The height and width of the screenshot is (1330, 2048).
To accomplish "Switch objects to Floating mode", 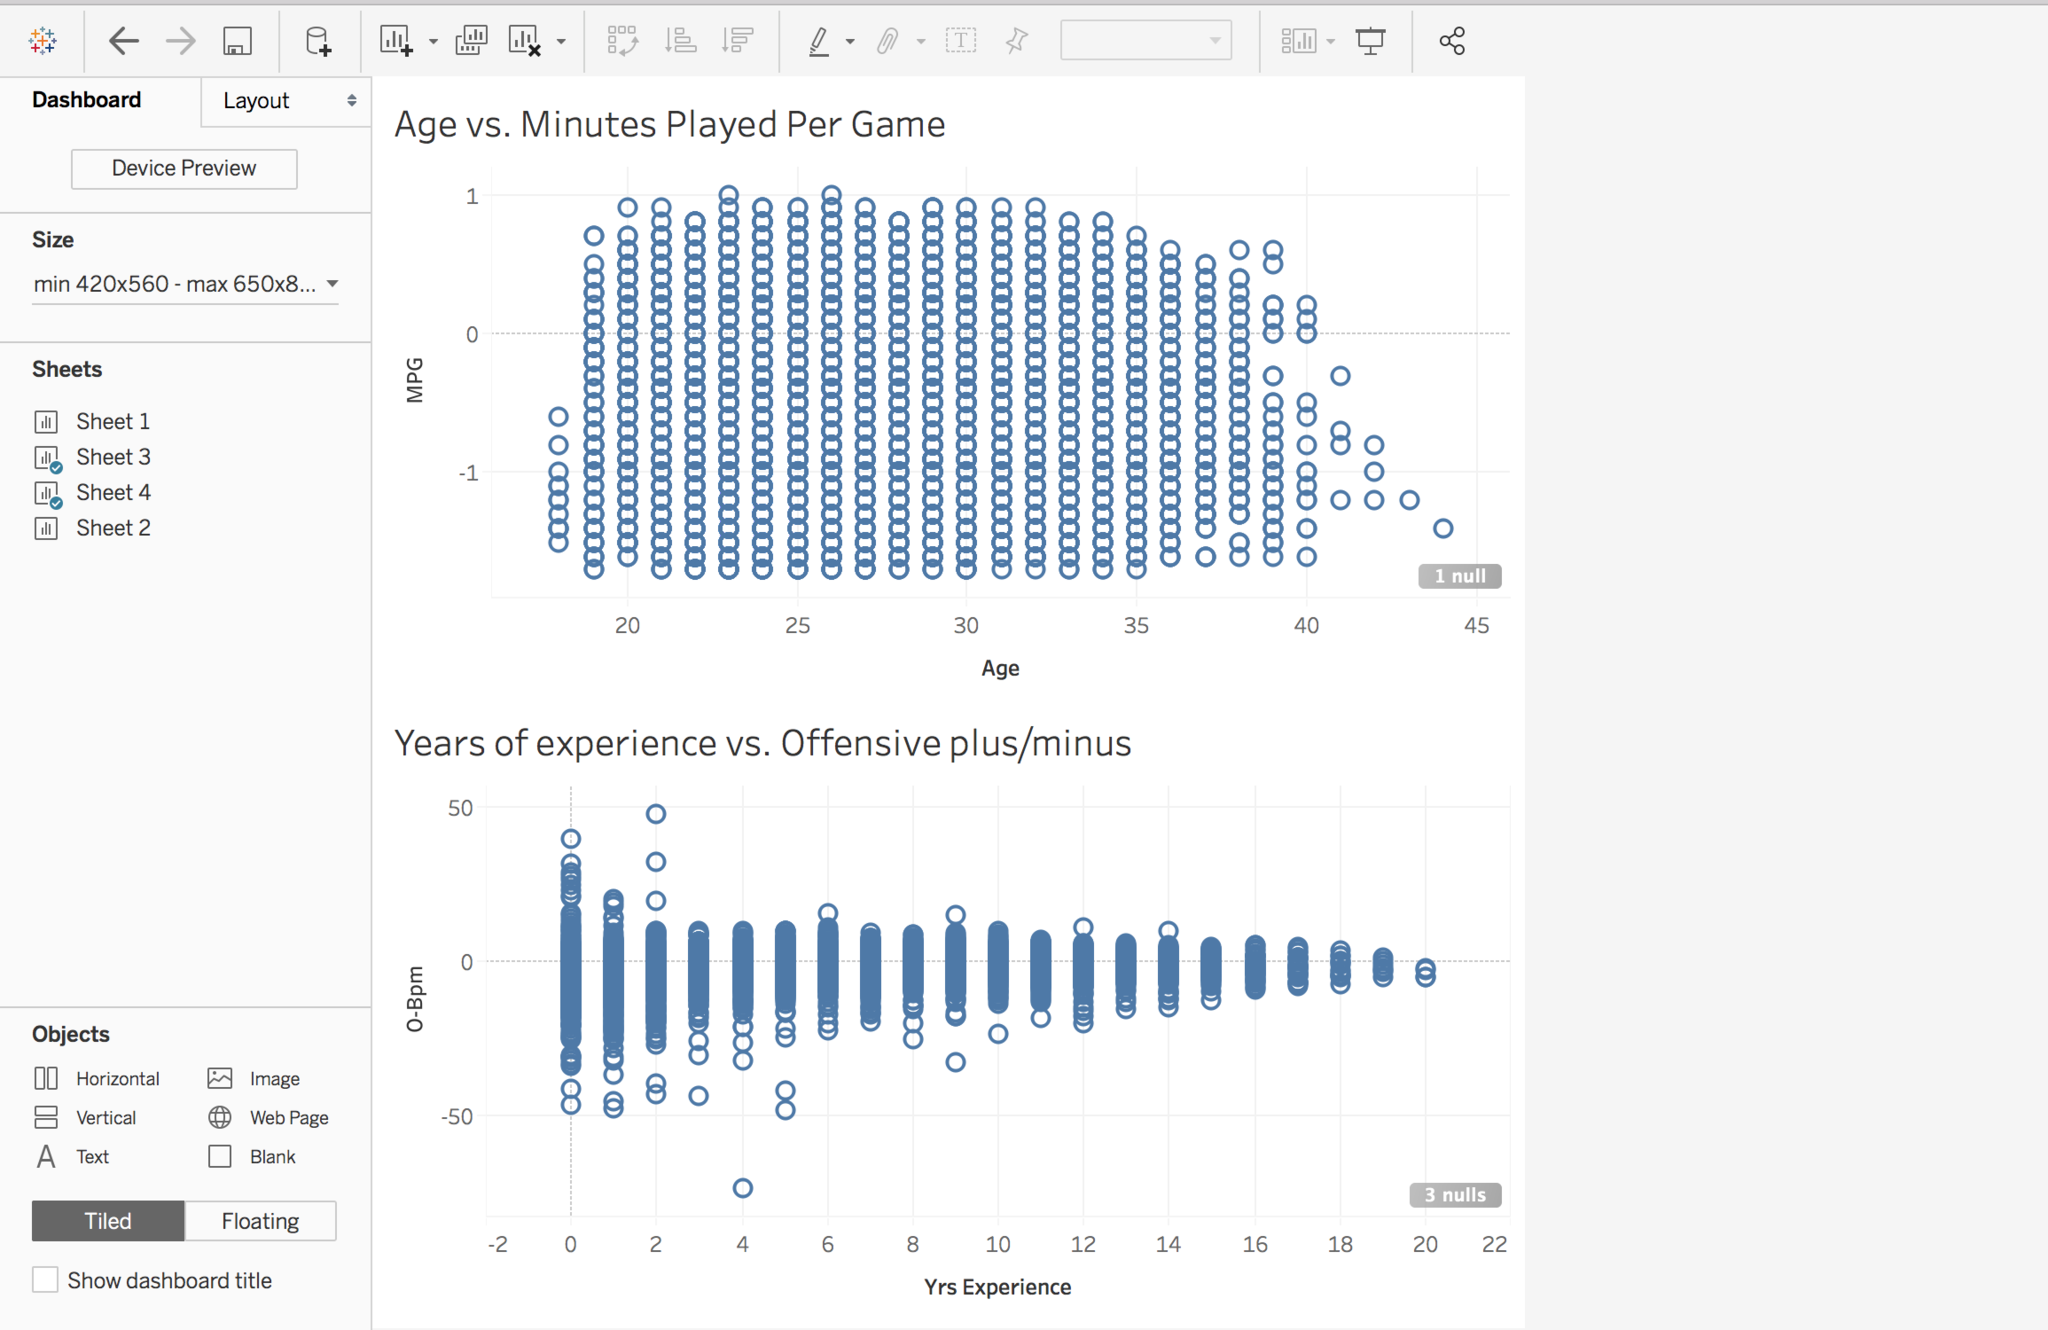I will 260,1221.
